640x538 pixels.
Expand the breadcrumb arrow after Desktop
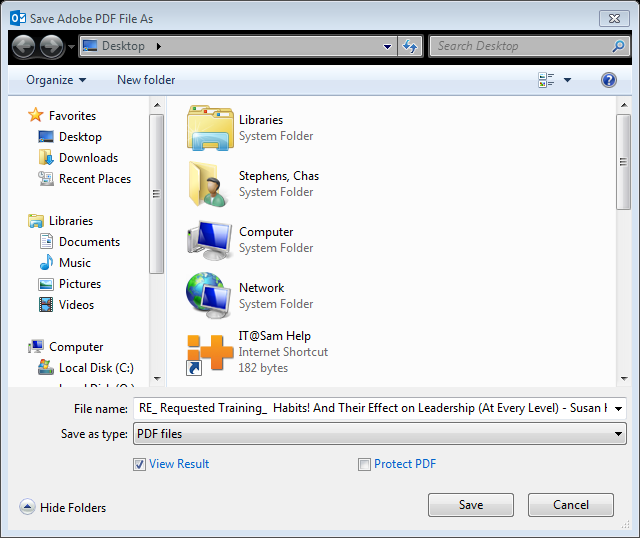(x=159, y=46)
